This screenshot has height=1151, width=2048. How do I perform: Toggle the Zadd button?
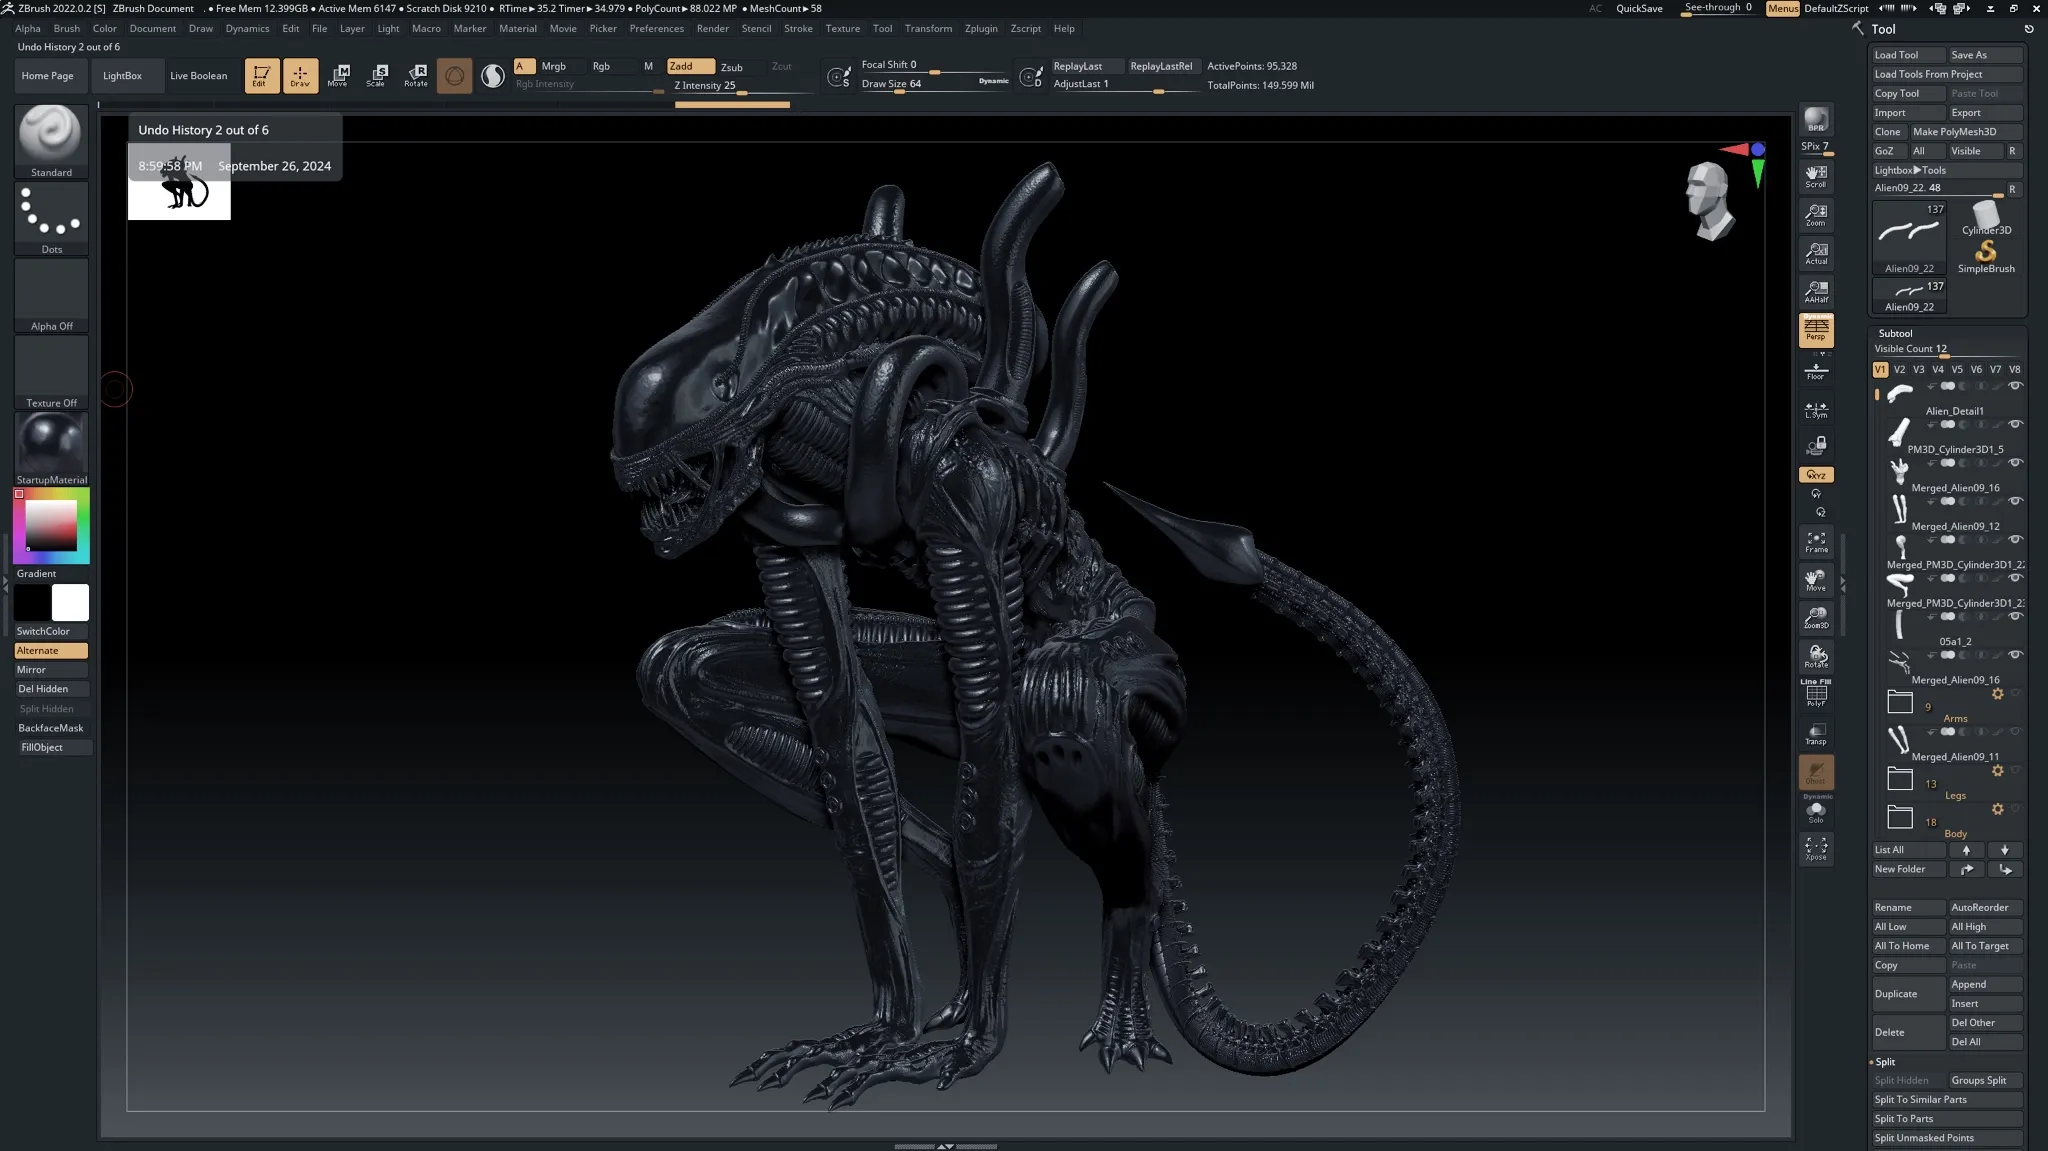pyautogui.click(x=690, y=66)
